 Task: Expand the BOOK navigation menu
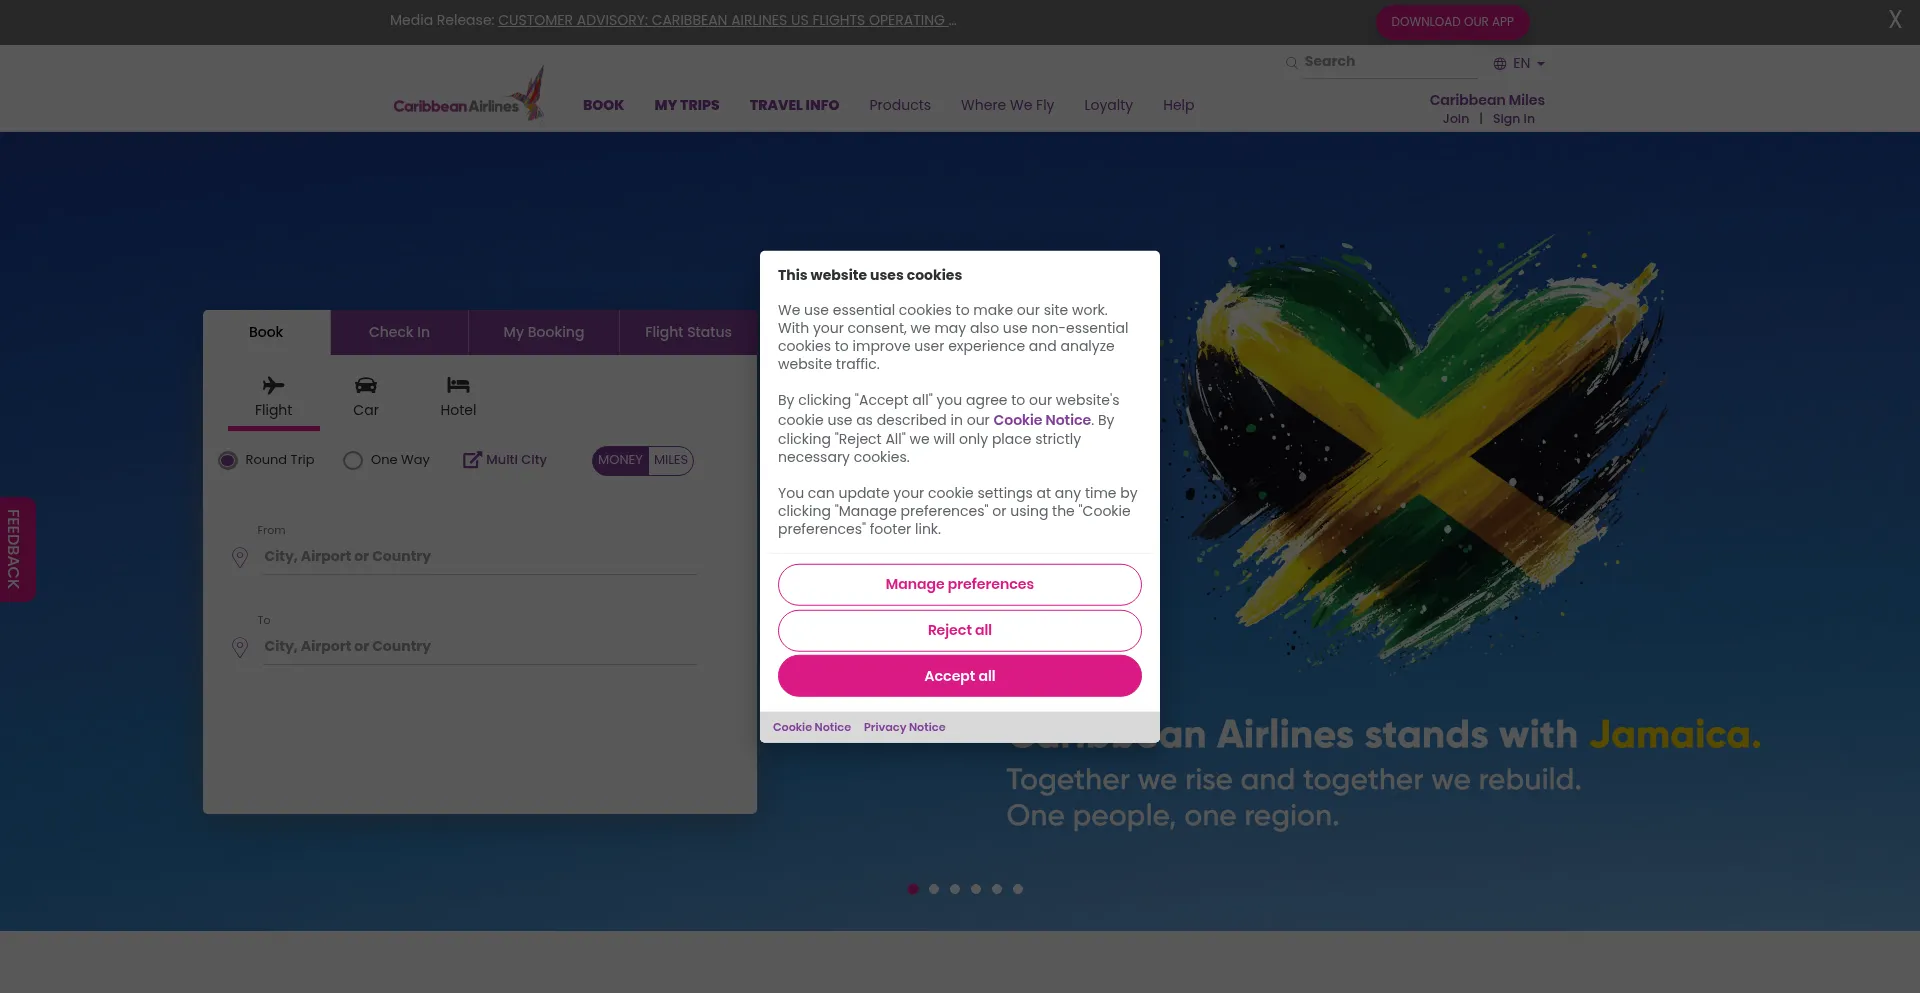(603, 105)
